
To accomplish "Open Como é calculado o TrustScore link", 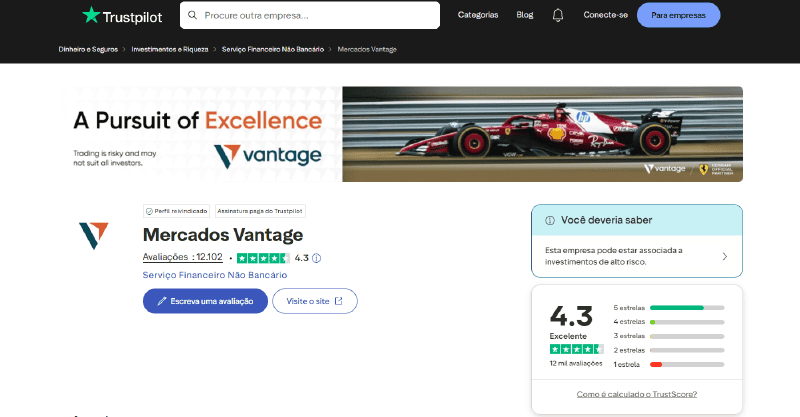I will pos(637,394).
